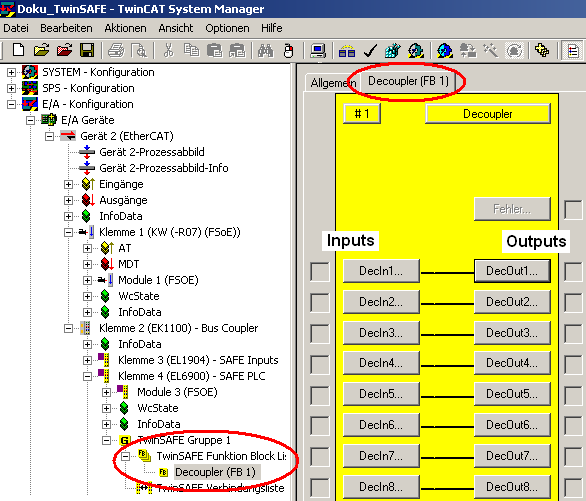The width and height of the screenshot is (586, 501).
Task: Toggle the checkbox next to Fehler button
Action: point(573,210)
